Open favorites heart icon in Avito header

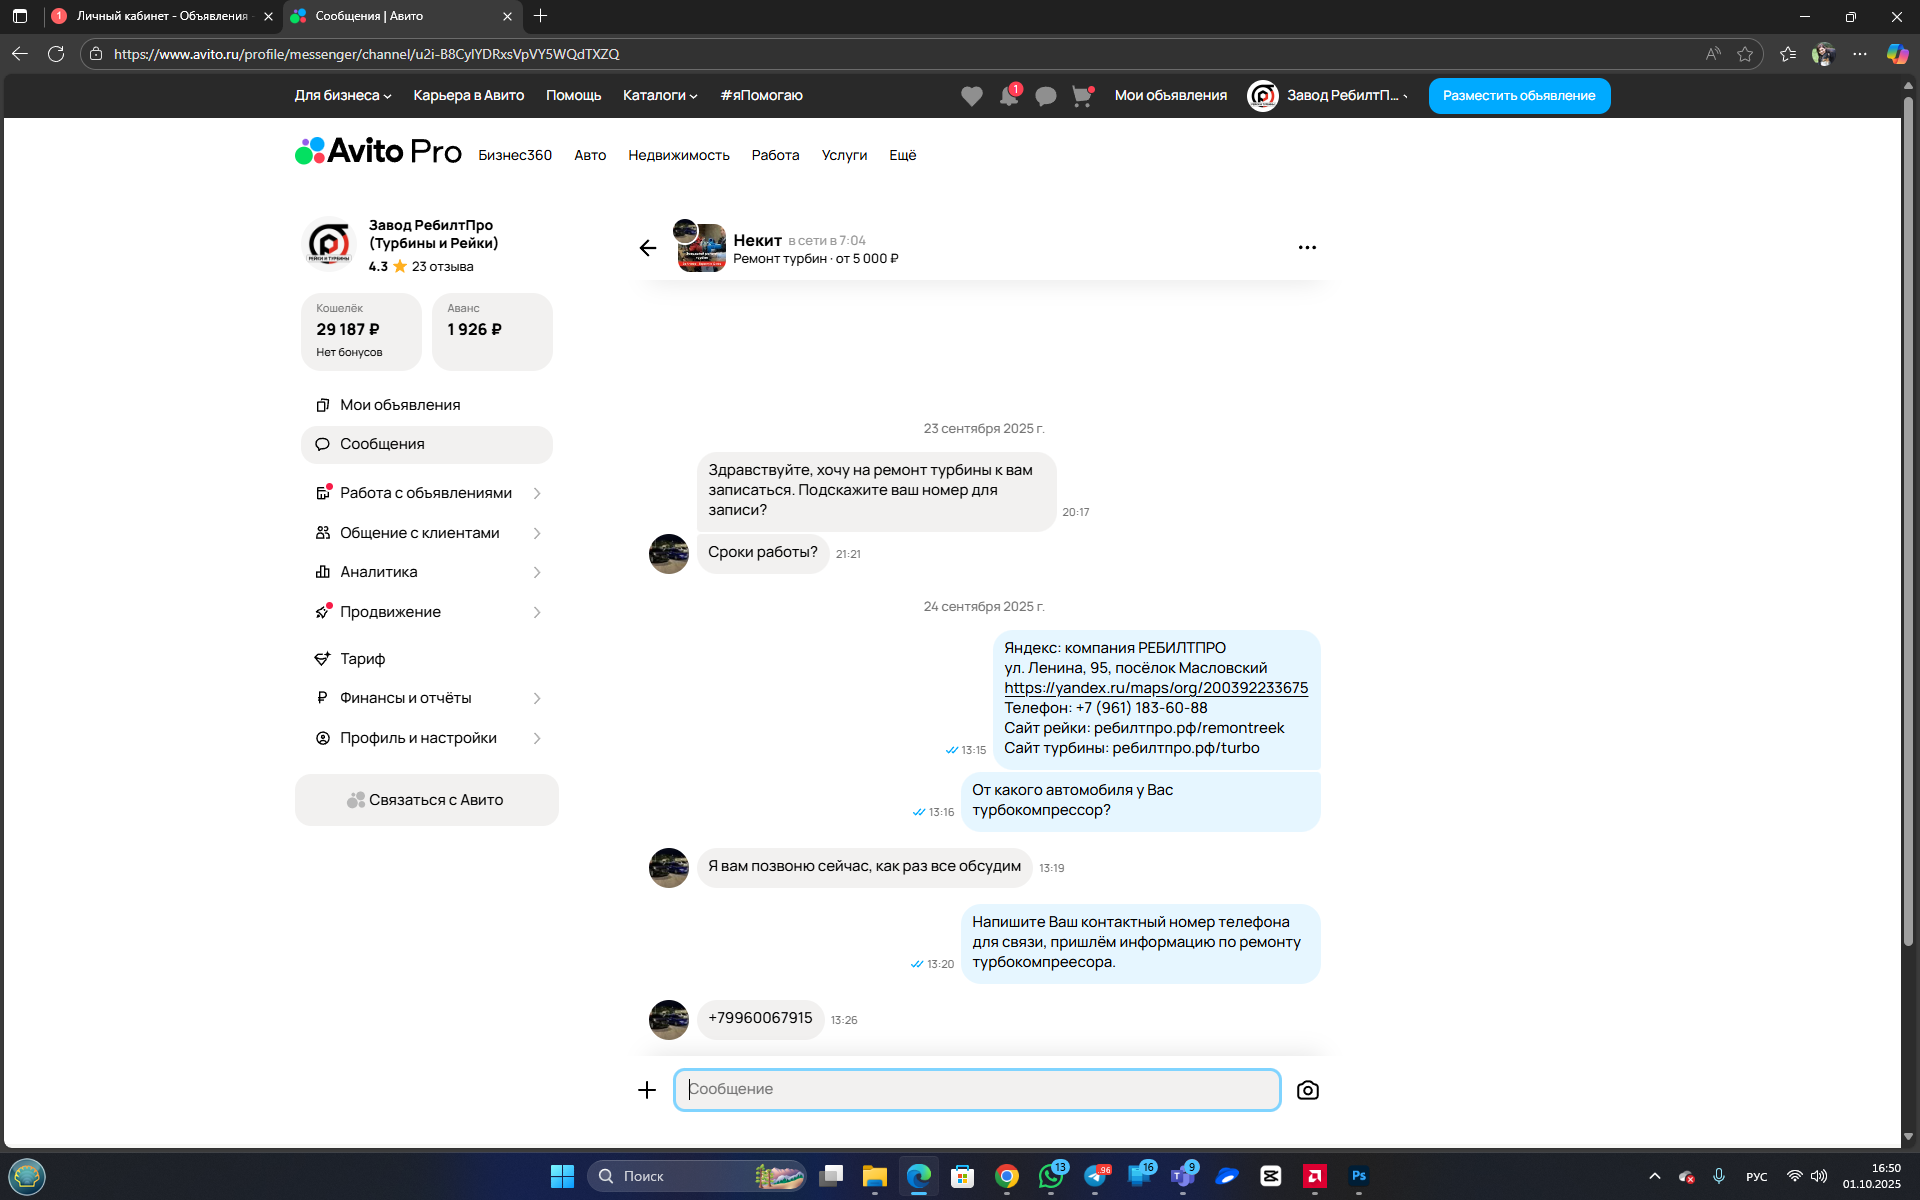[x=971, y=96]
